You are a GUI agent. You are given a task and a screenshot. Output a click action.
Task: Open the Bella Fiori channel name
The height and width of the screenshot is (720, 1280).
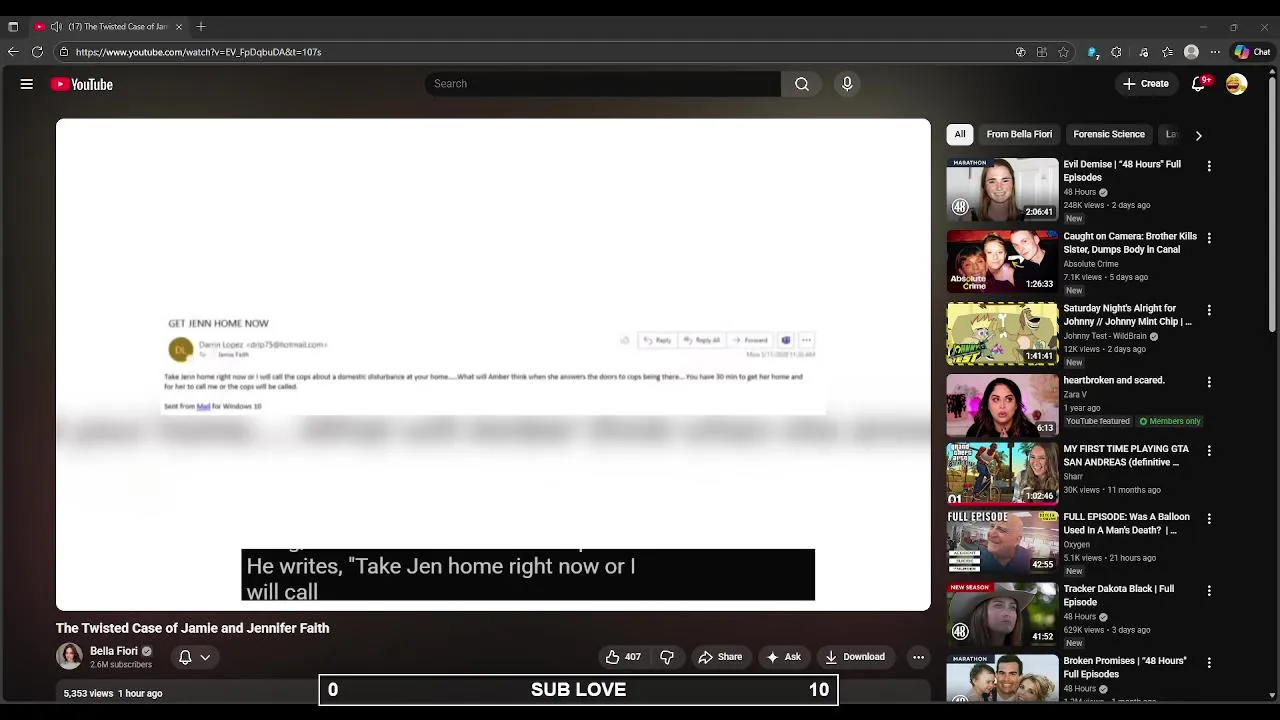(114, 651)
